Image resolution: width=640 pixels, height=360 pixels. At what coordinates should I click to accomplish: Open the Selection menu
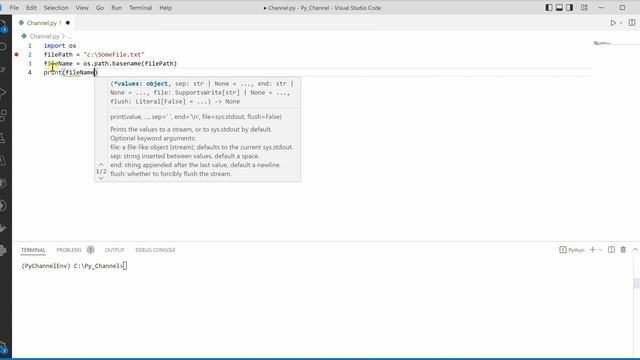[56, 8]
